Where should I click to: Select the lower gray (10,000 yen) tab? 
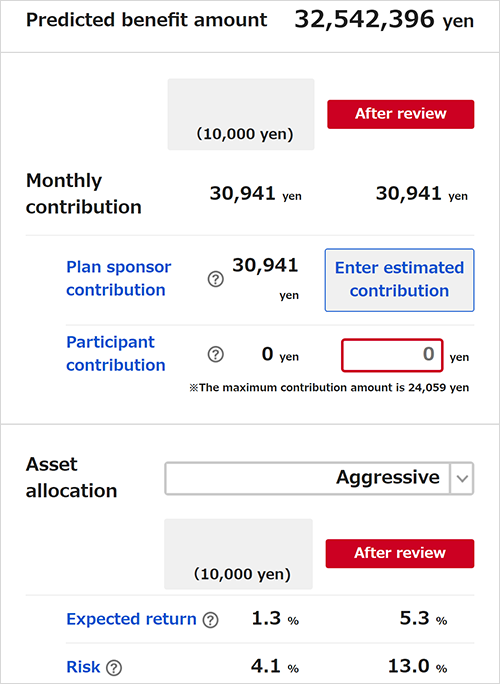point(238,554)
